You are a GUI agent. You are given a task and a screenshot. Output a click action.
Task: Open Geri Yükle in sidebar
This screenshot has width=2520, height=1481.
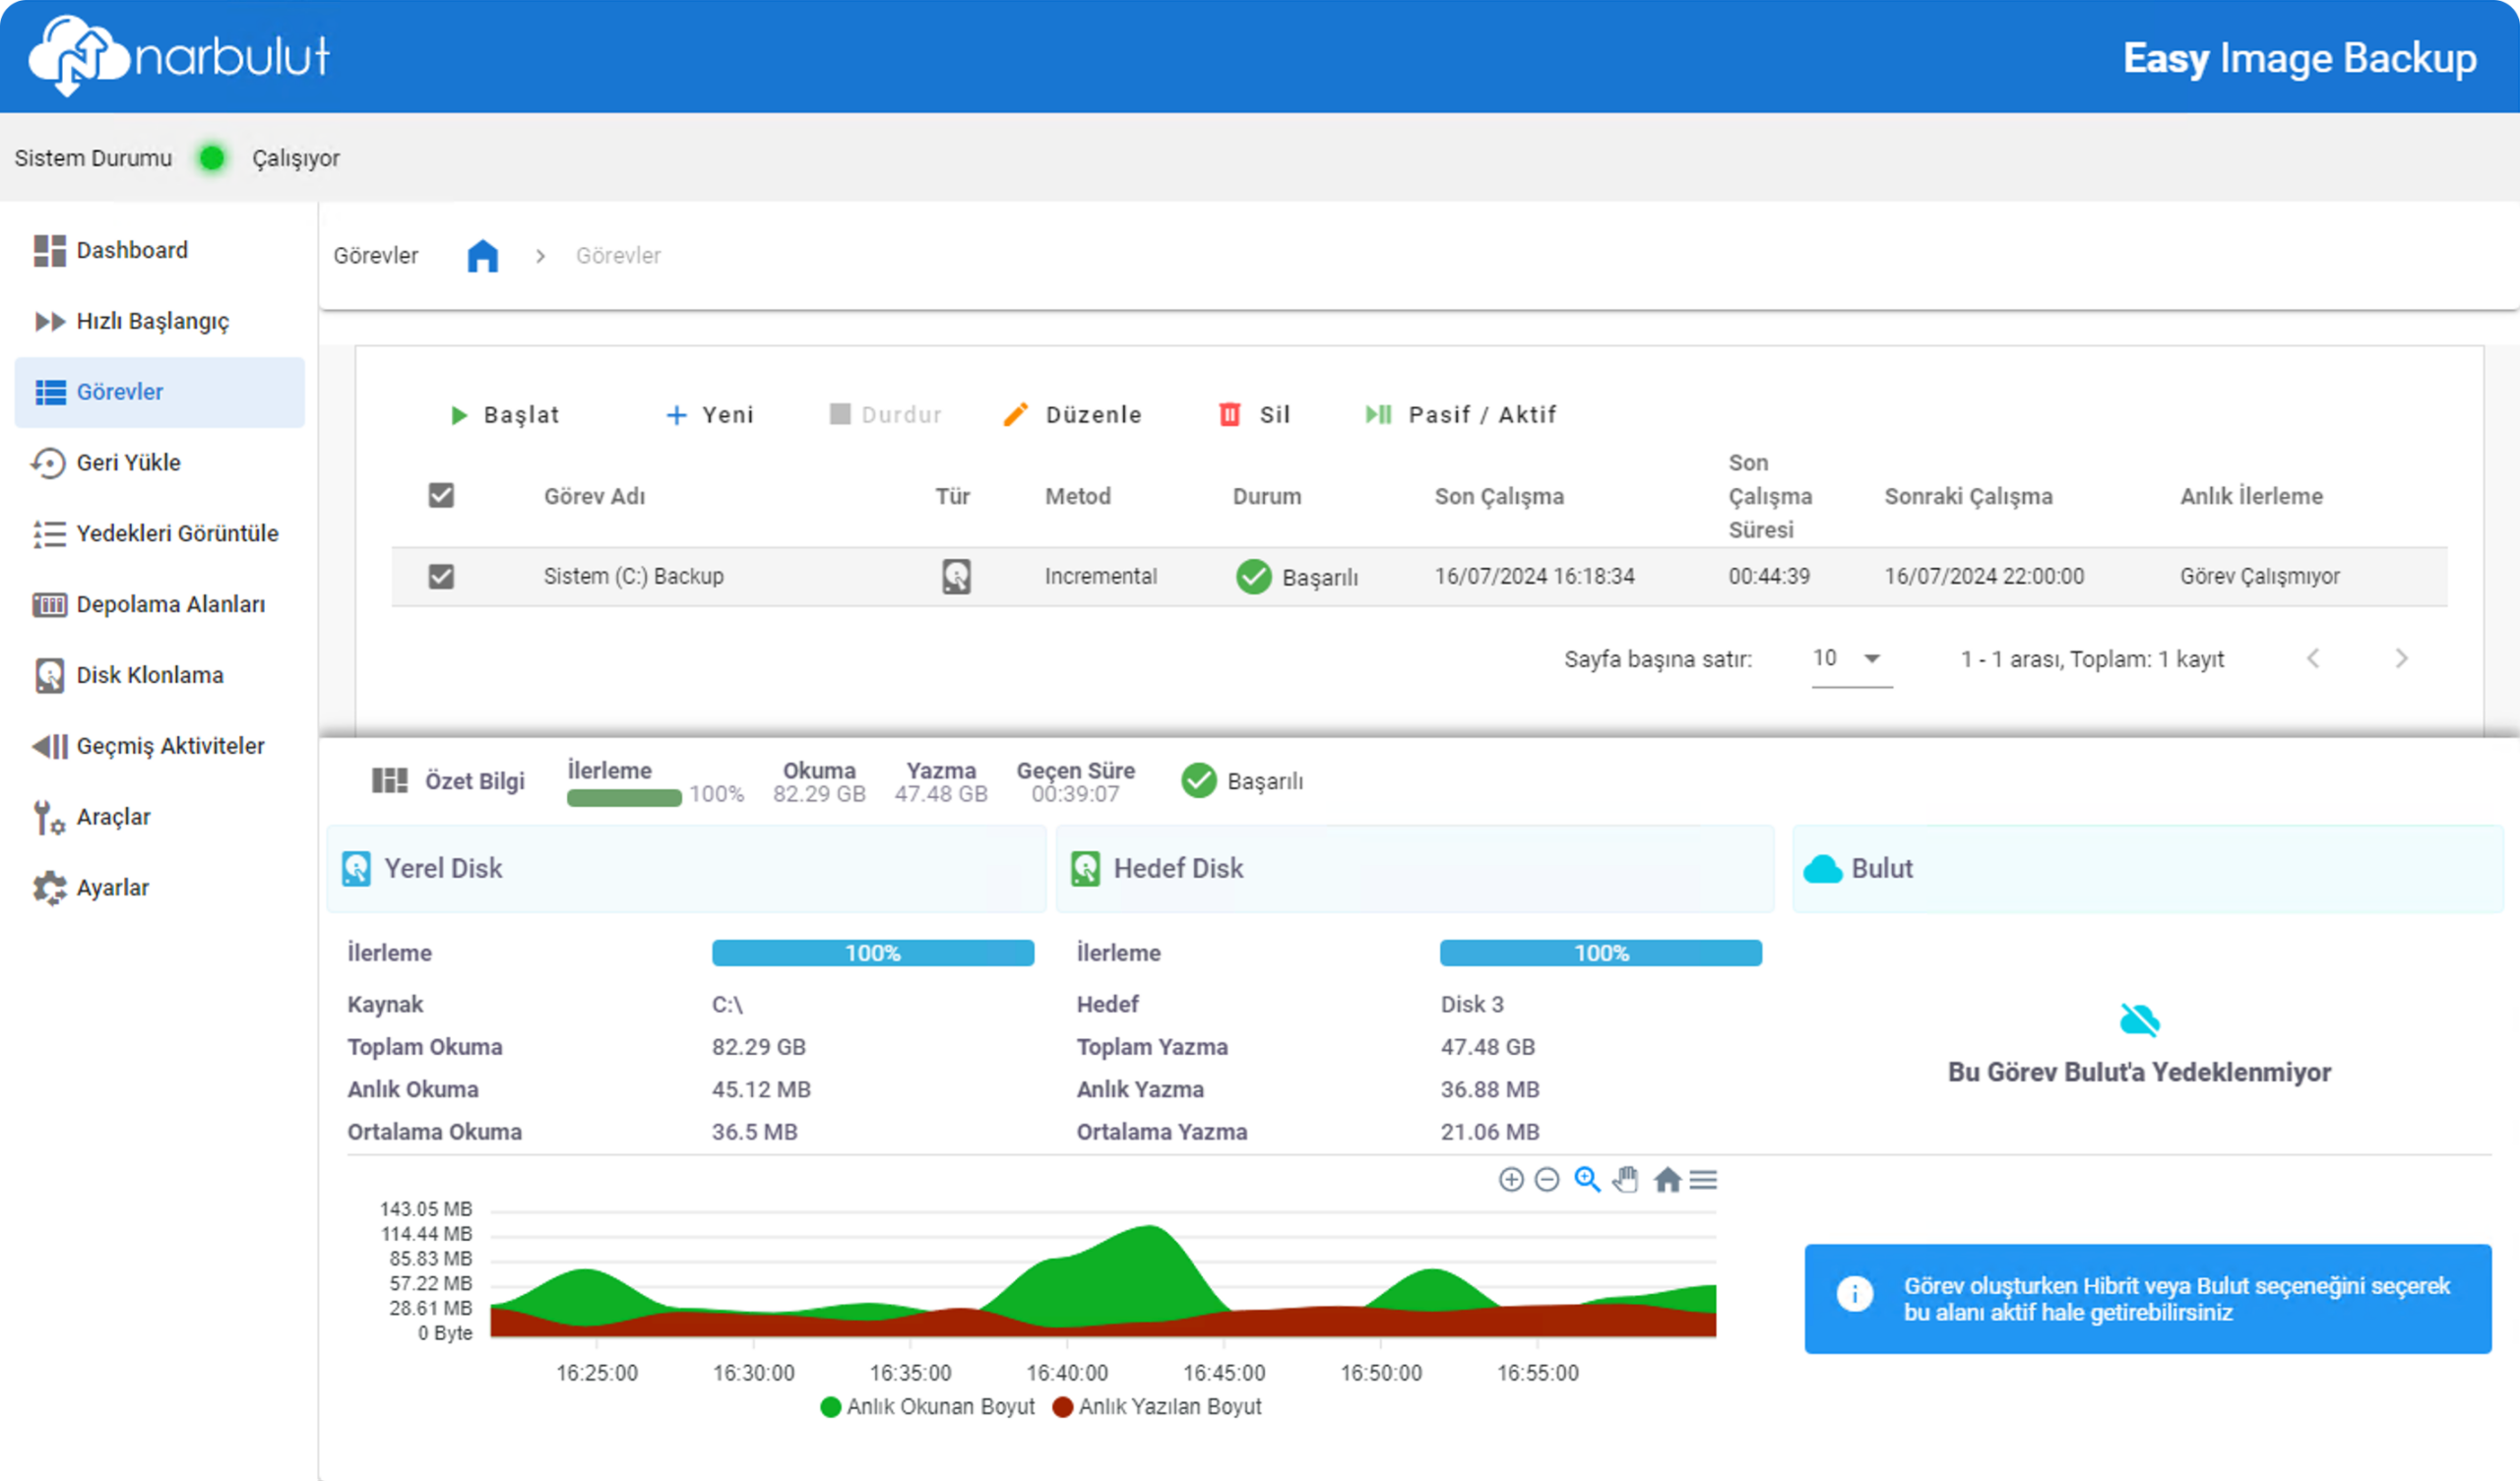coord(128,463)
